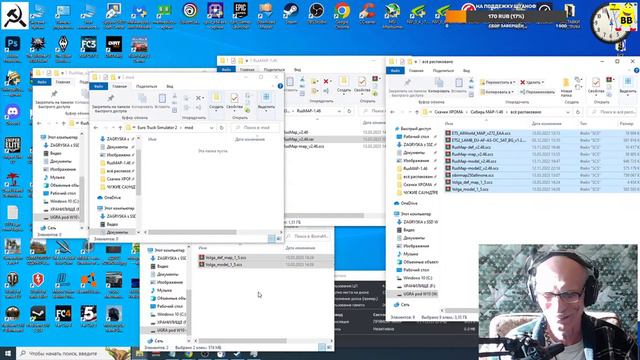Click Переименовать in всё распаковано ribbon
Viewport: 640px width, 360px height.
[x=537, y=92]
